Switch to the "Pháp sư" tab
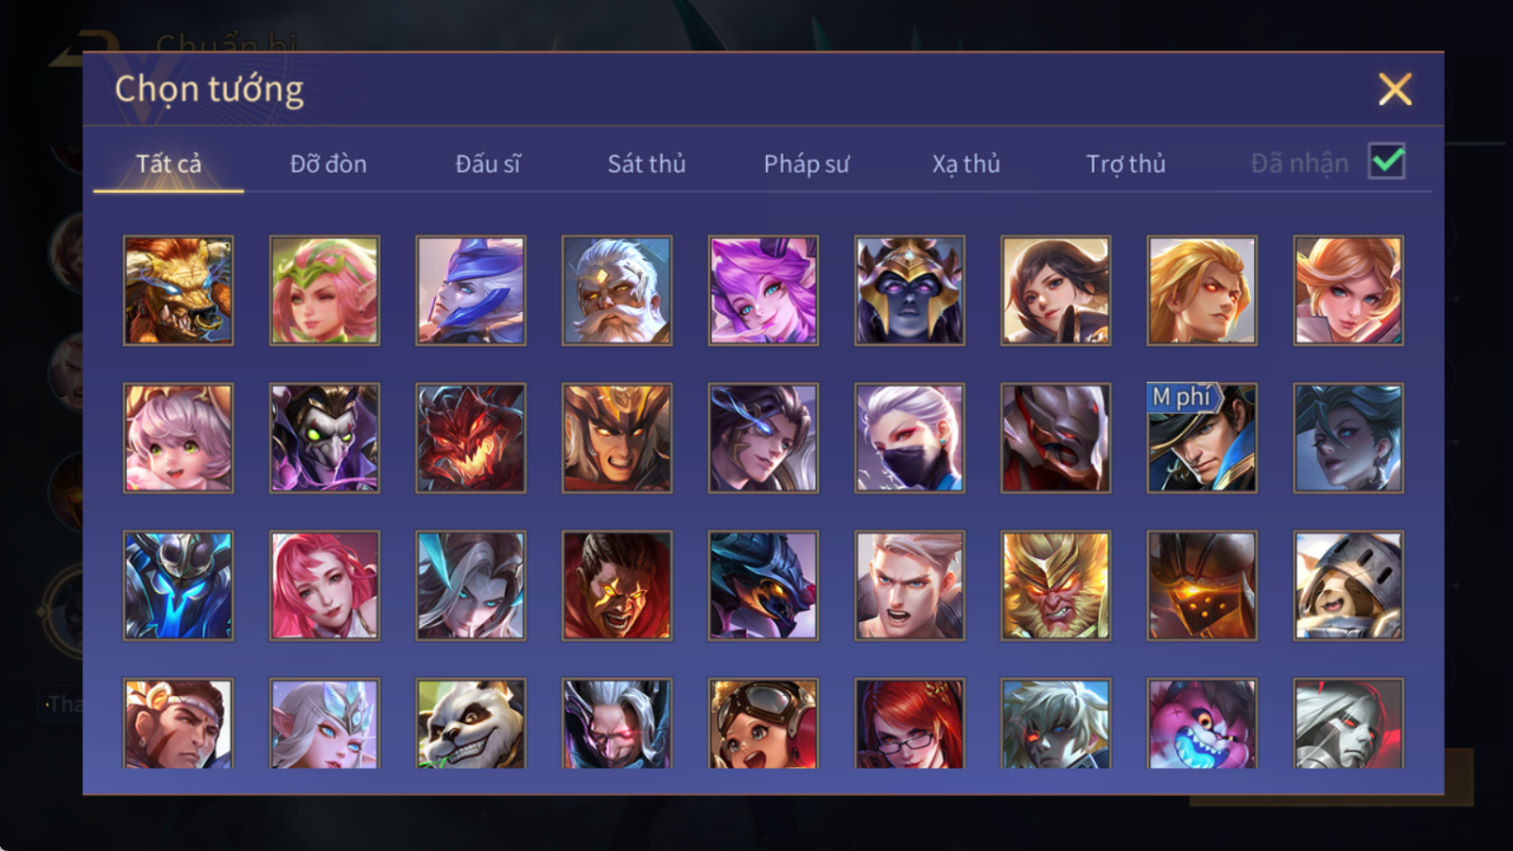Screen dimensions: 1513x851 point(806,164)
